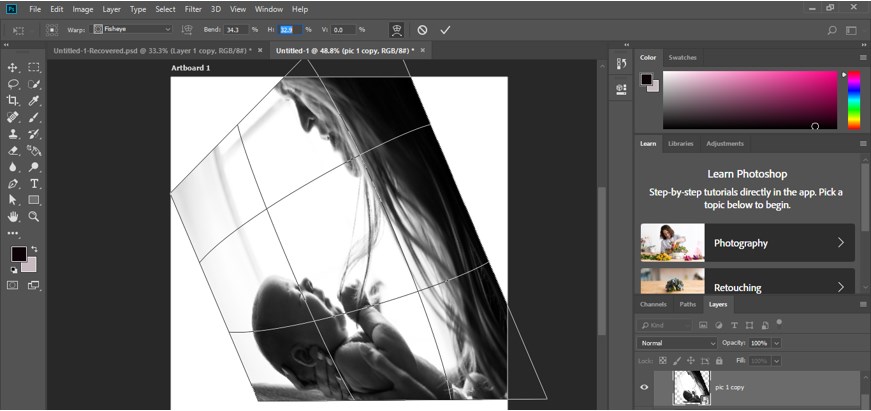Click the foreground color swatch in toolbar
Image resolution: width=871 pixels, height=411 pixels.
[x=18, y=254]
